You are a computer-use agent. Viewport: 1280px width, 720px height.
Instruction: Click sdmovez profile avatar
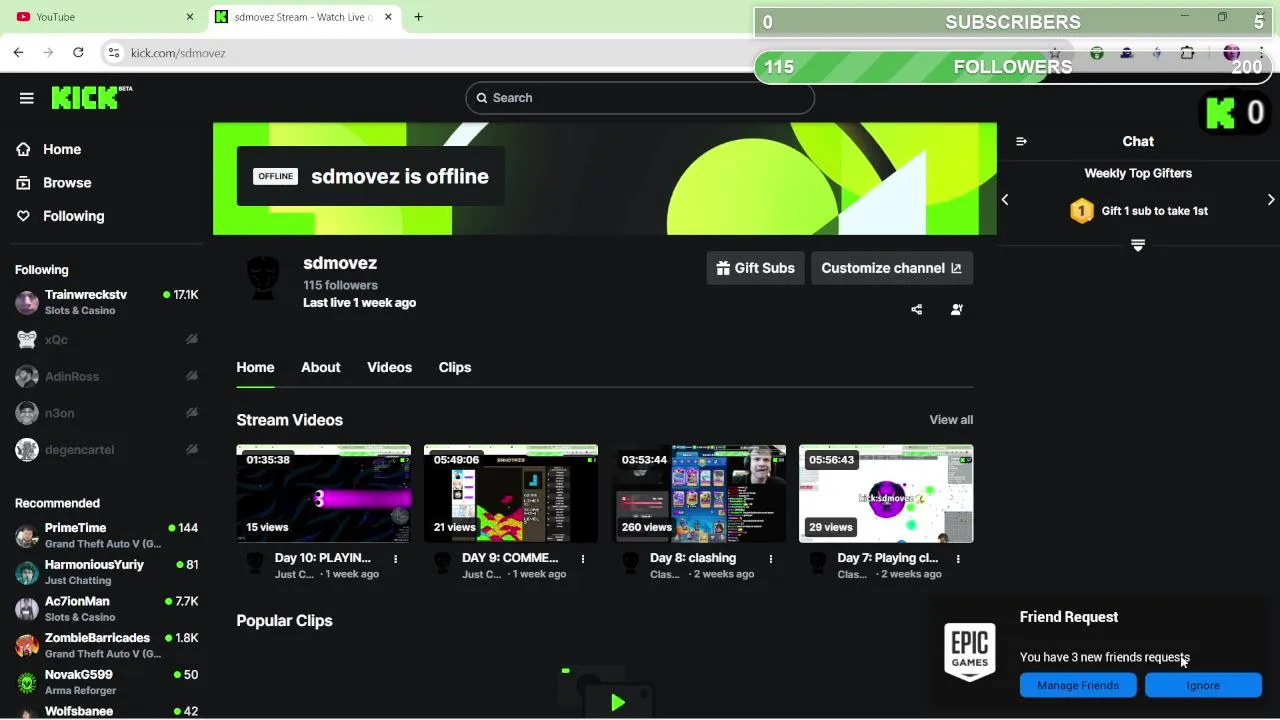pyautogui.click(x=264, y=277)
